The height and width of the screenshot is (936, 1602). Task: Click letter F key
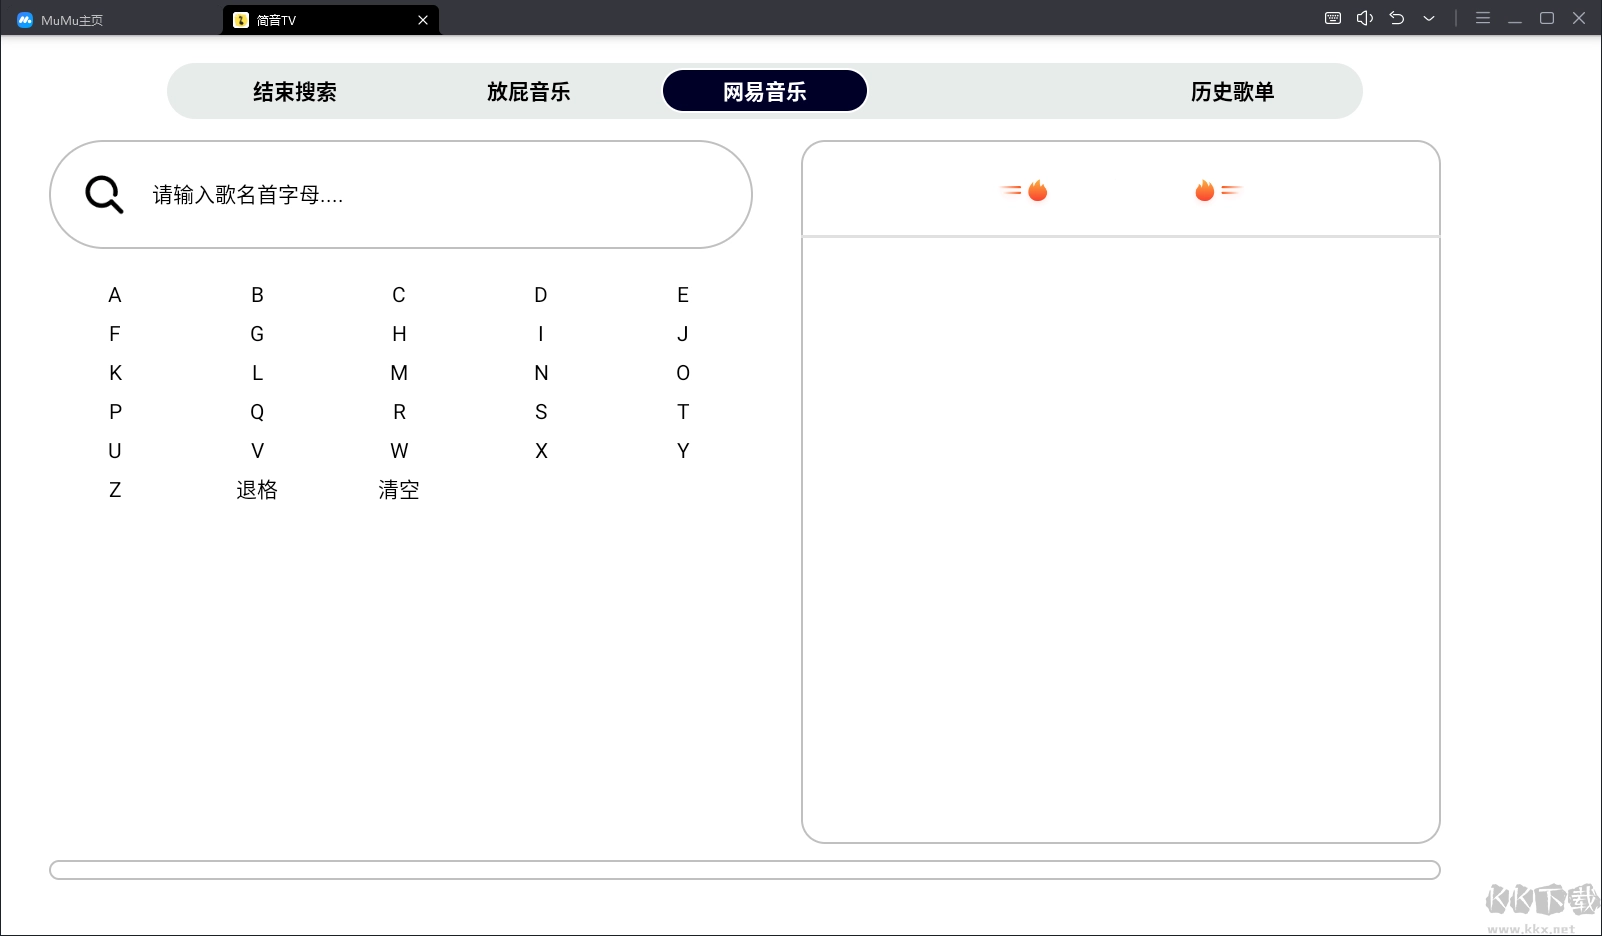pos(115,334)
